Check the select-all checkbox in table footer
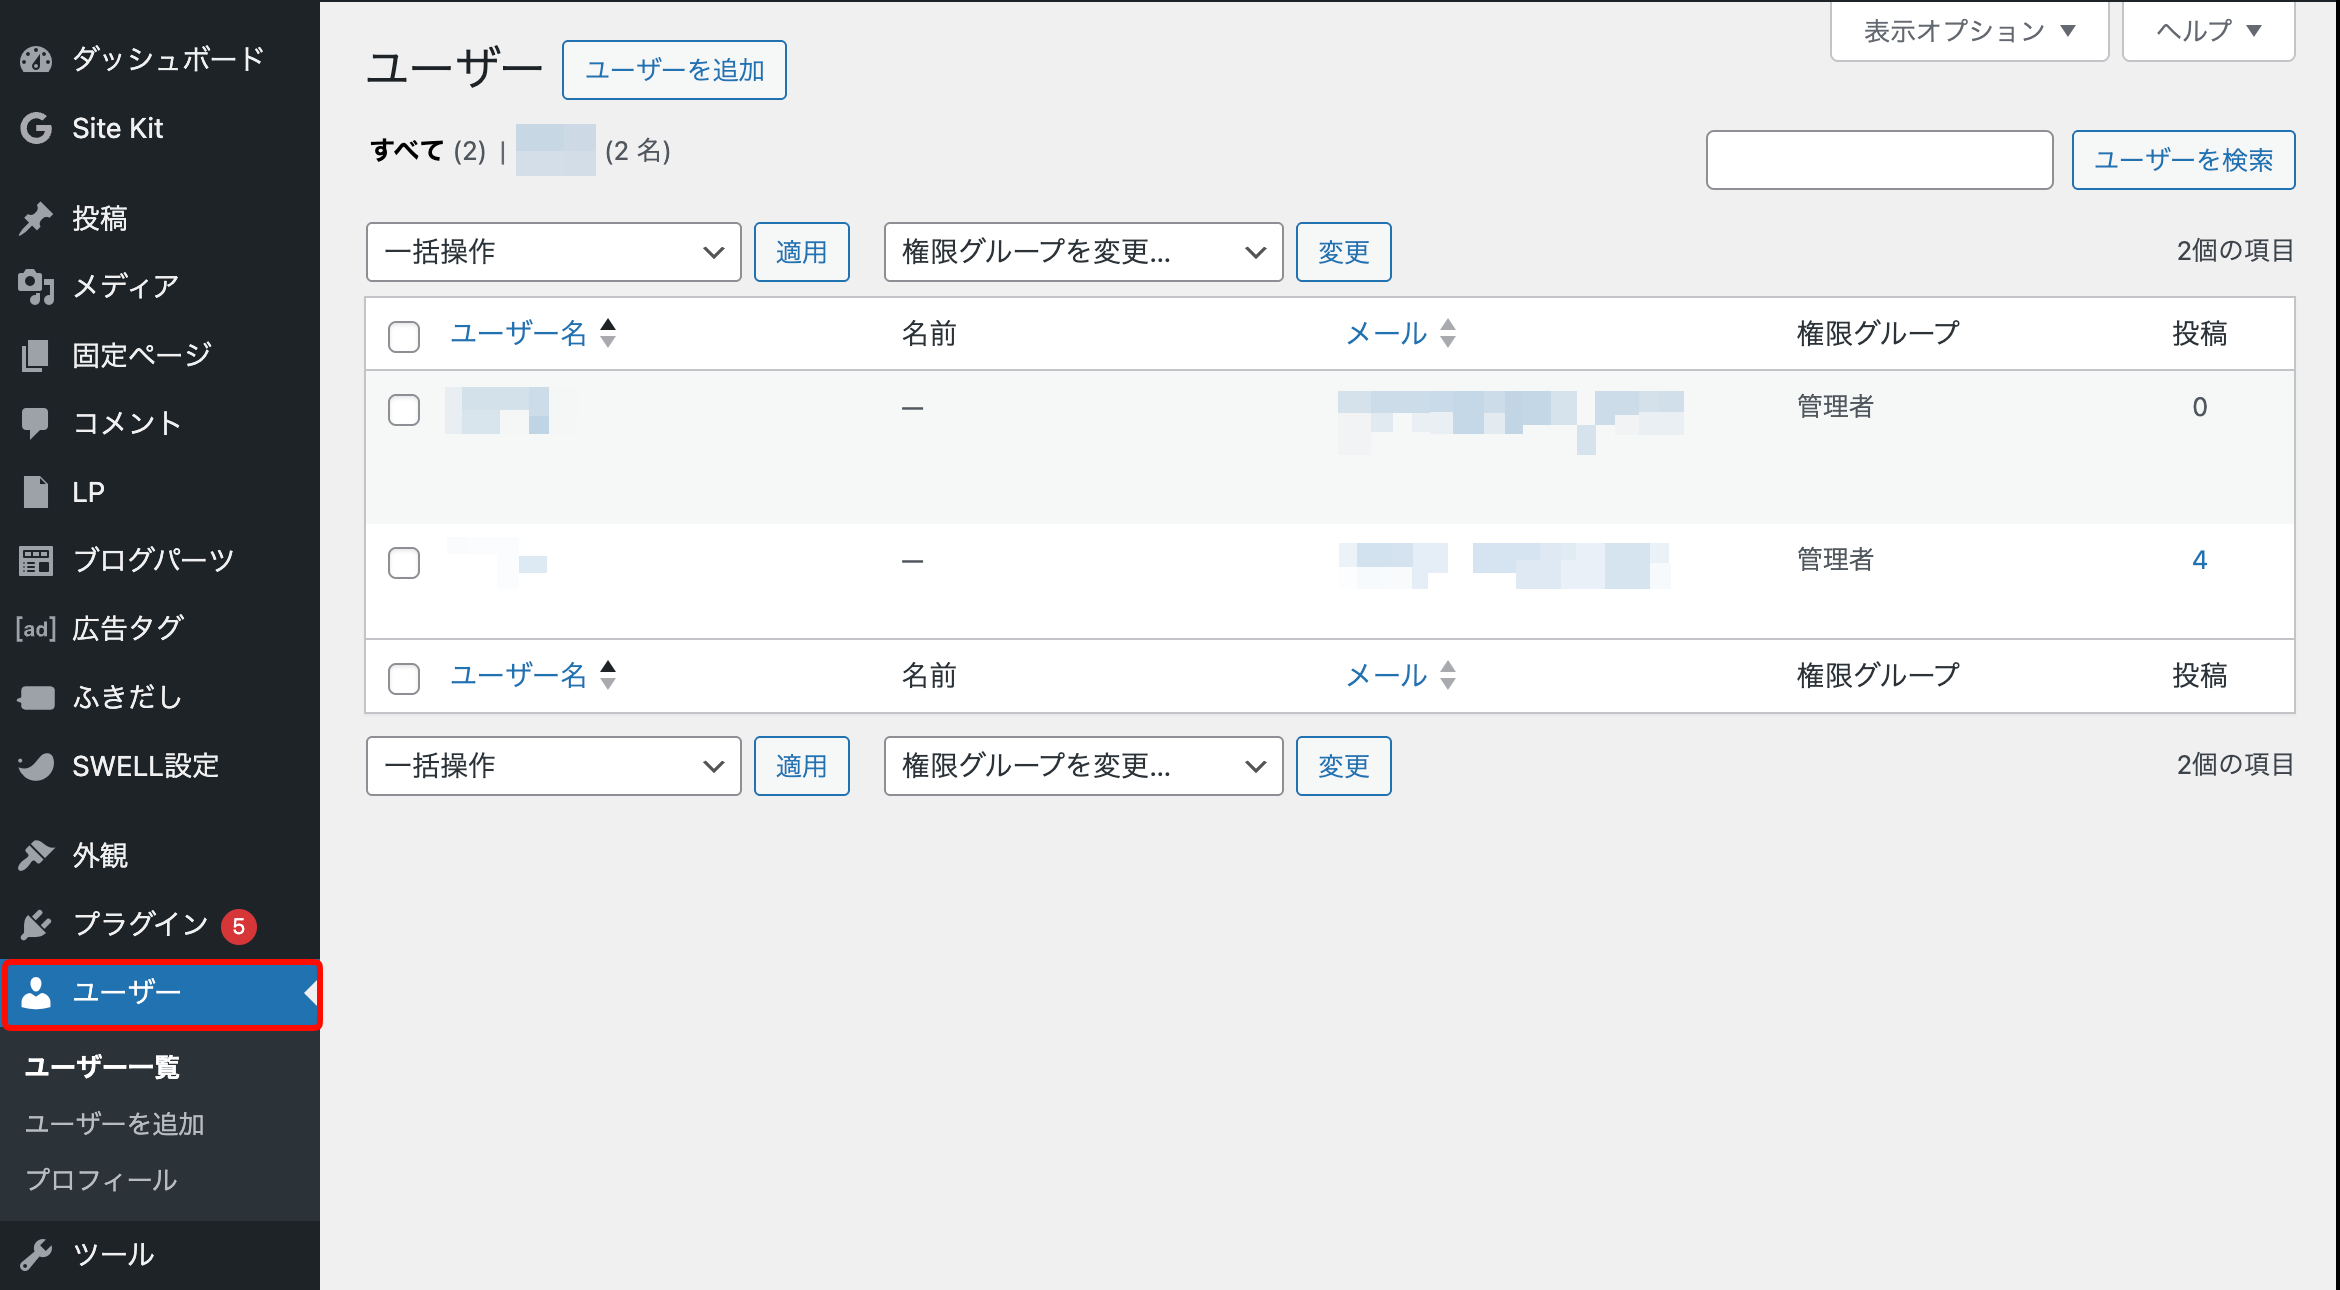2340x1290 pixels. point(404,678)
